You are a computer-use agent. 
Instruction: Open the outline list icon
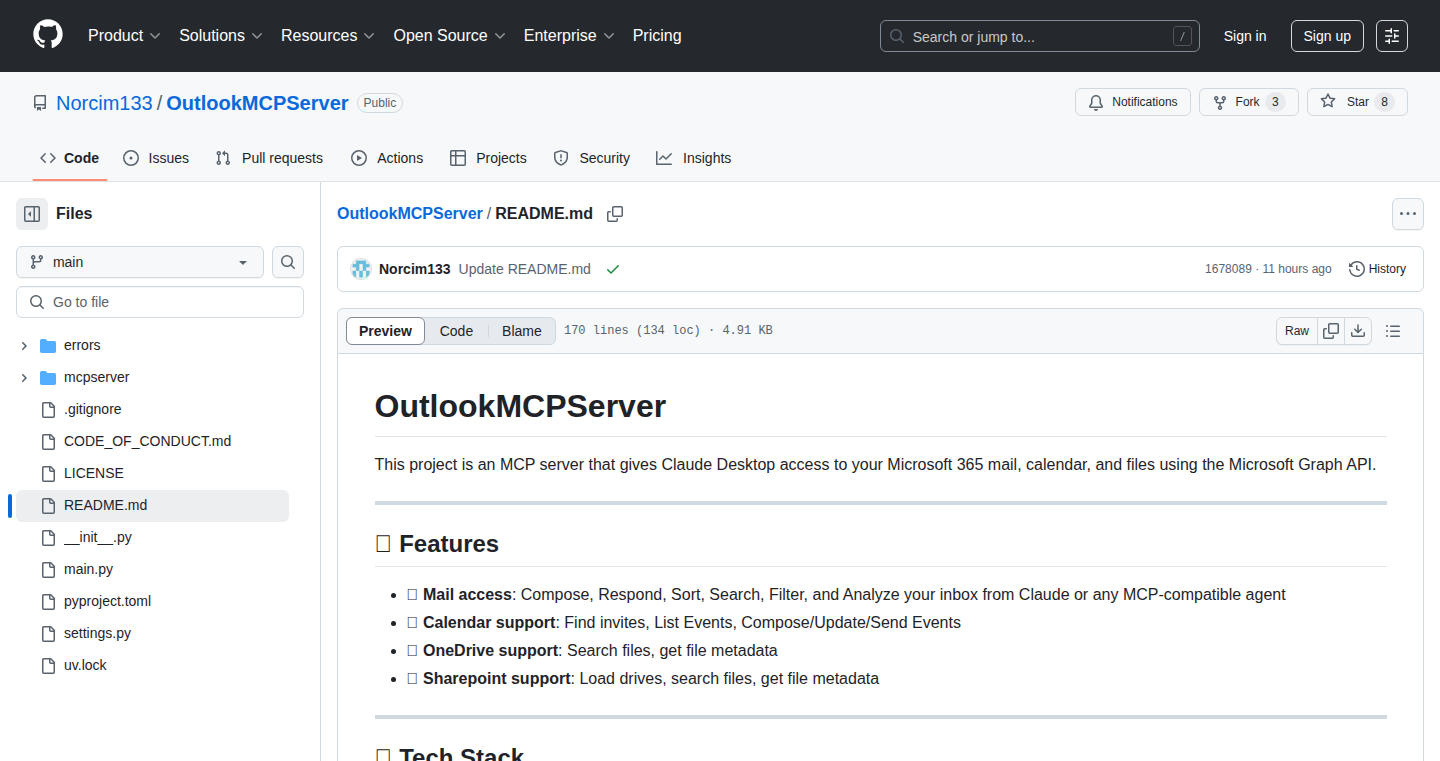pos(1393,331)
